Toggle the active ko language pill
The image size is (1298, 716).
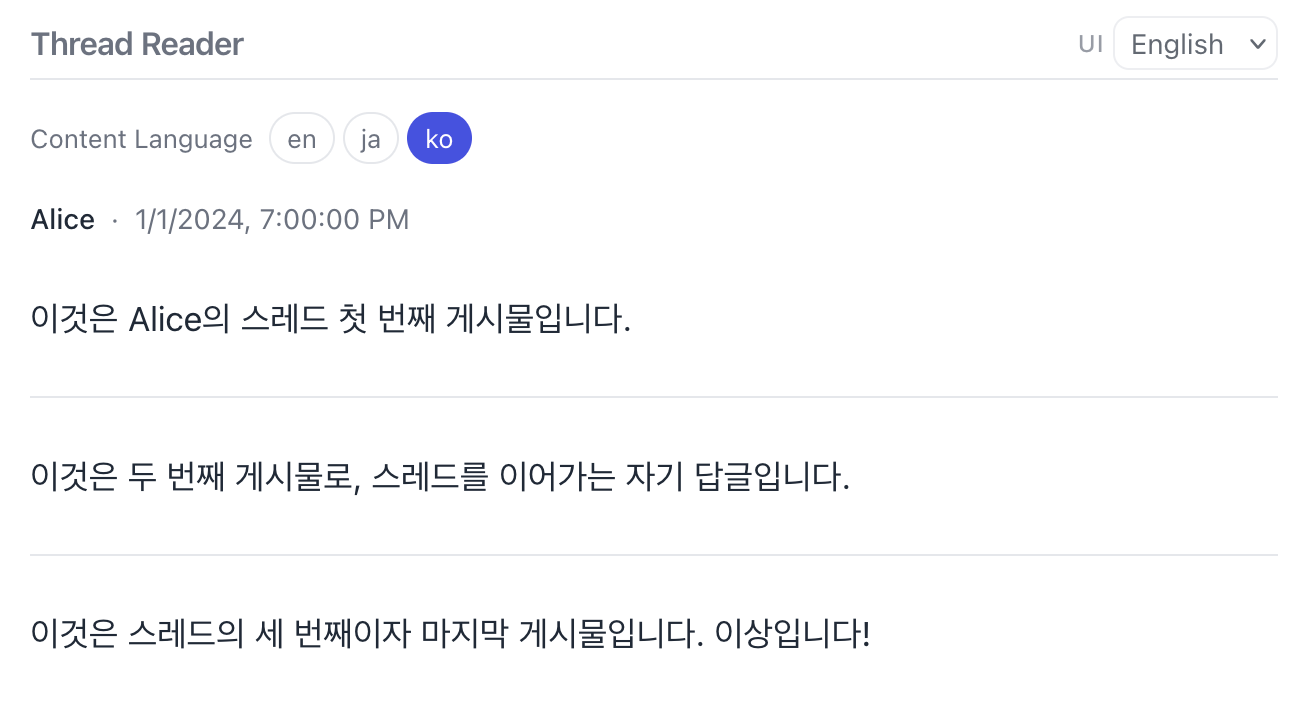point(439,139)
